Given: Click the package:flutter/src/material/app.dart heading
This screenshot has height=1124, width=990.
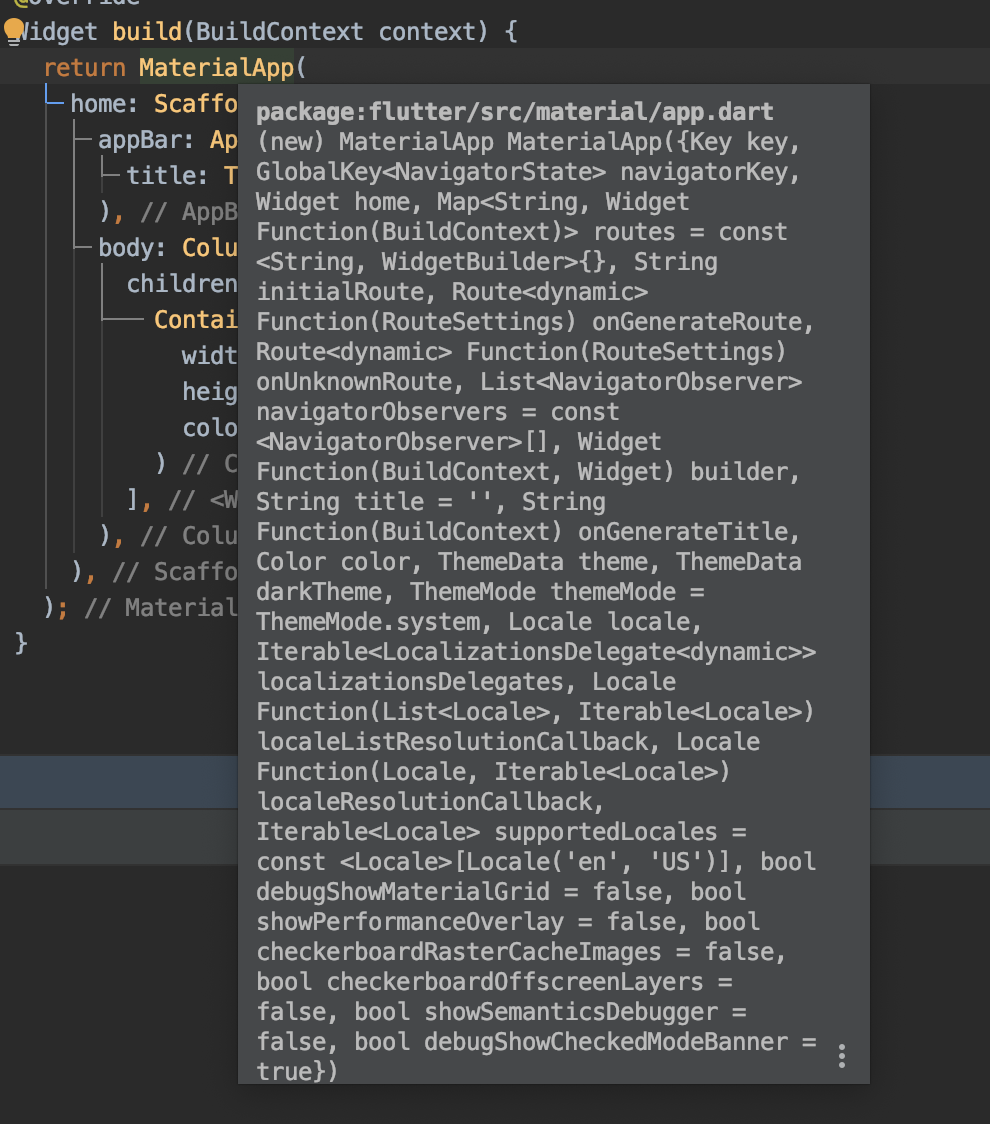Looking at the screenshot, I should click(515, 112).
